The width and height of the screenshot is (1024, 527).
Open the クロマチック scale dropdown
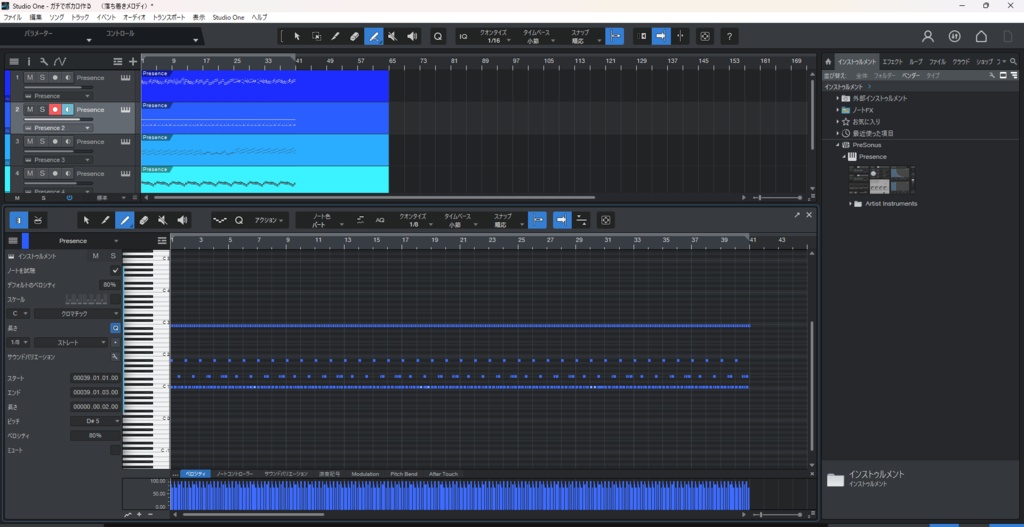click(78, 313)
